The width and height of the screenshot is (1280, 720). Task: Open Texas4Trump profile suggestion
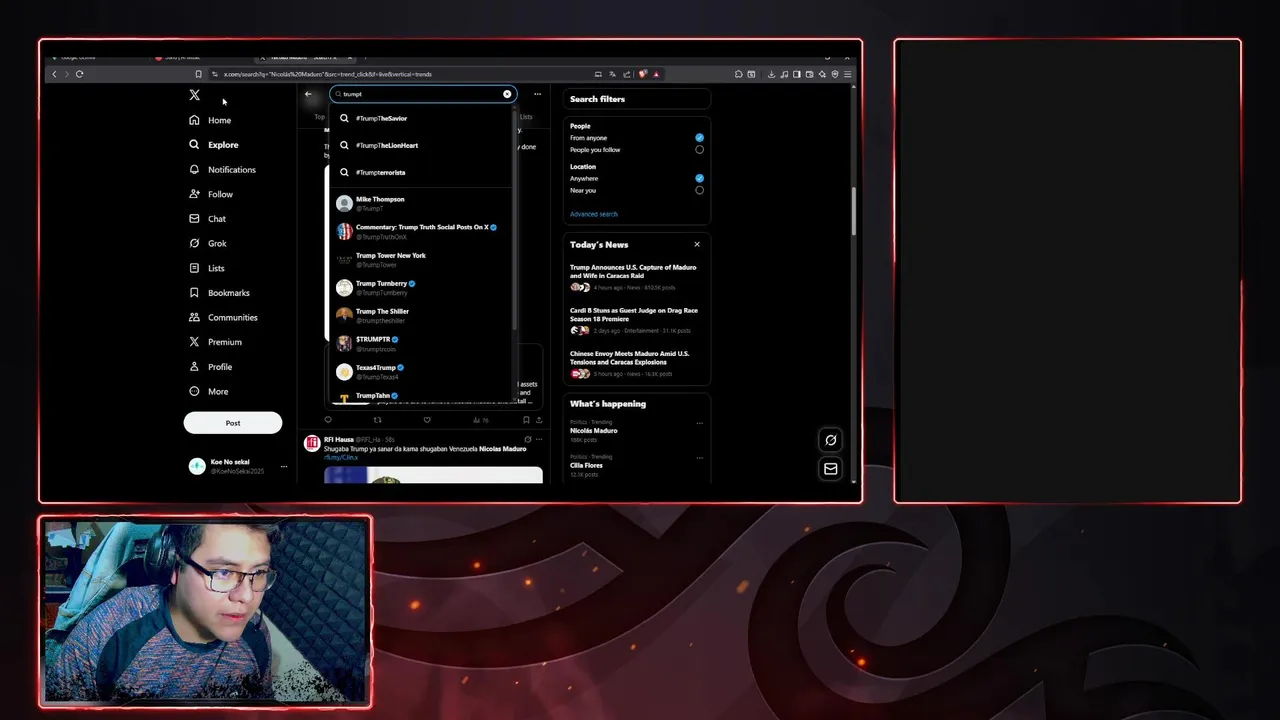point(421,371)
